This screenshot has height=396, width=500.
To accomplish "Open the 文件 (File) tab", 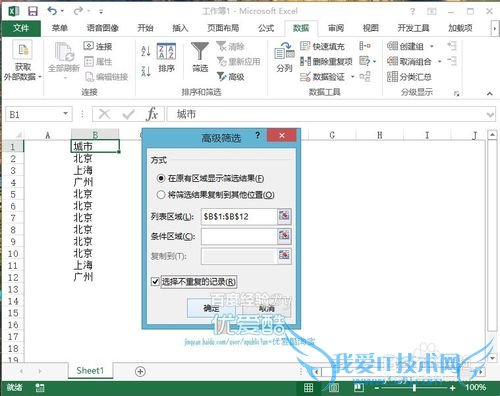I will (21, 28).
